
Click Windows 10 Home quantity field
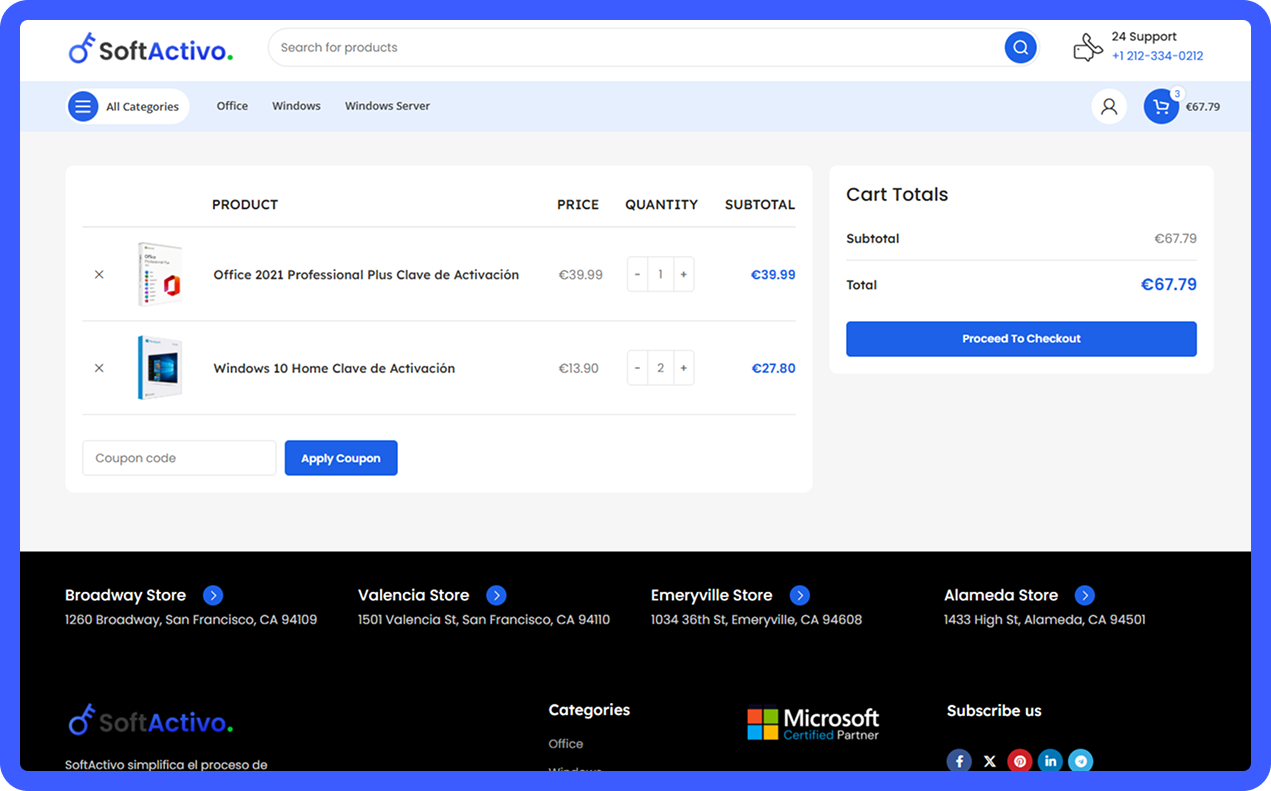660,368
